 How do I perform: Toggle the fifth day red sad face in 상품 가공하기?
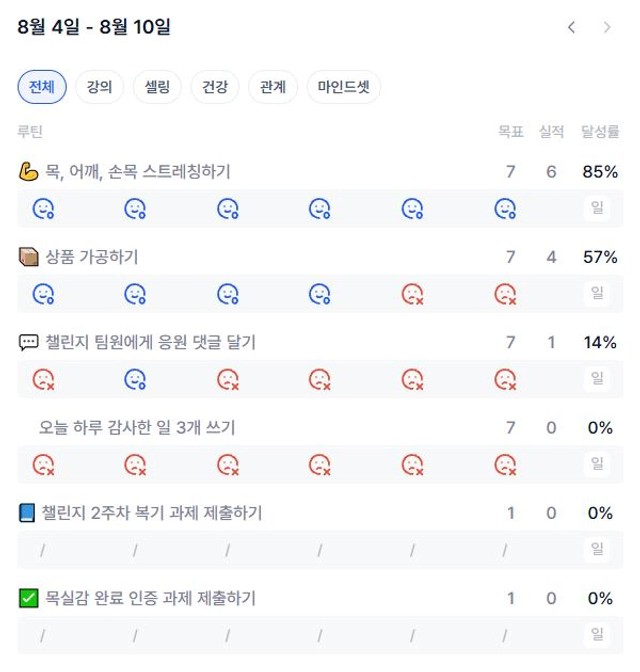(x=412, y=294)
